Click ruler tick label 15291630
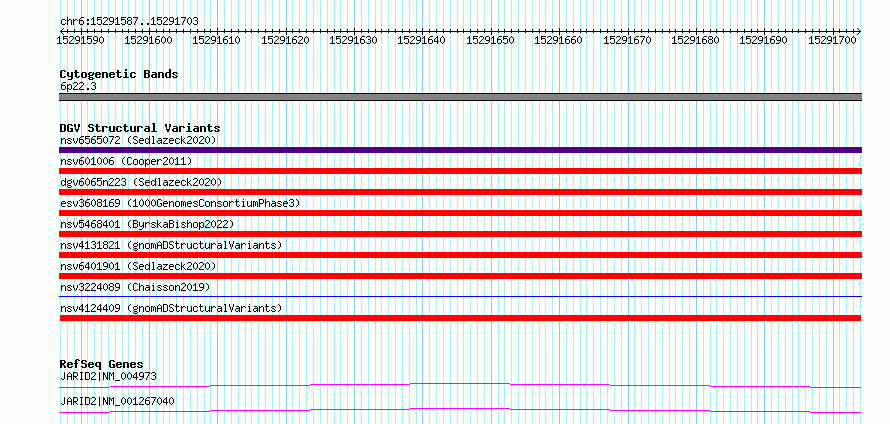Viewport: 890px width, 424px height. 354,40
